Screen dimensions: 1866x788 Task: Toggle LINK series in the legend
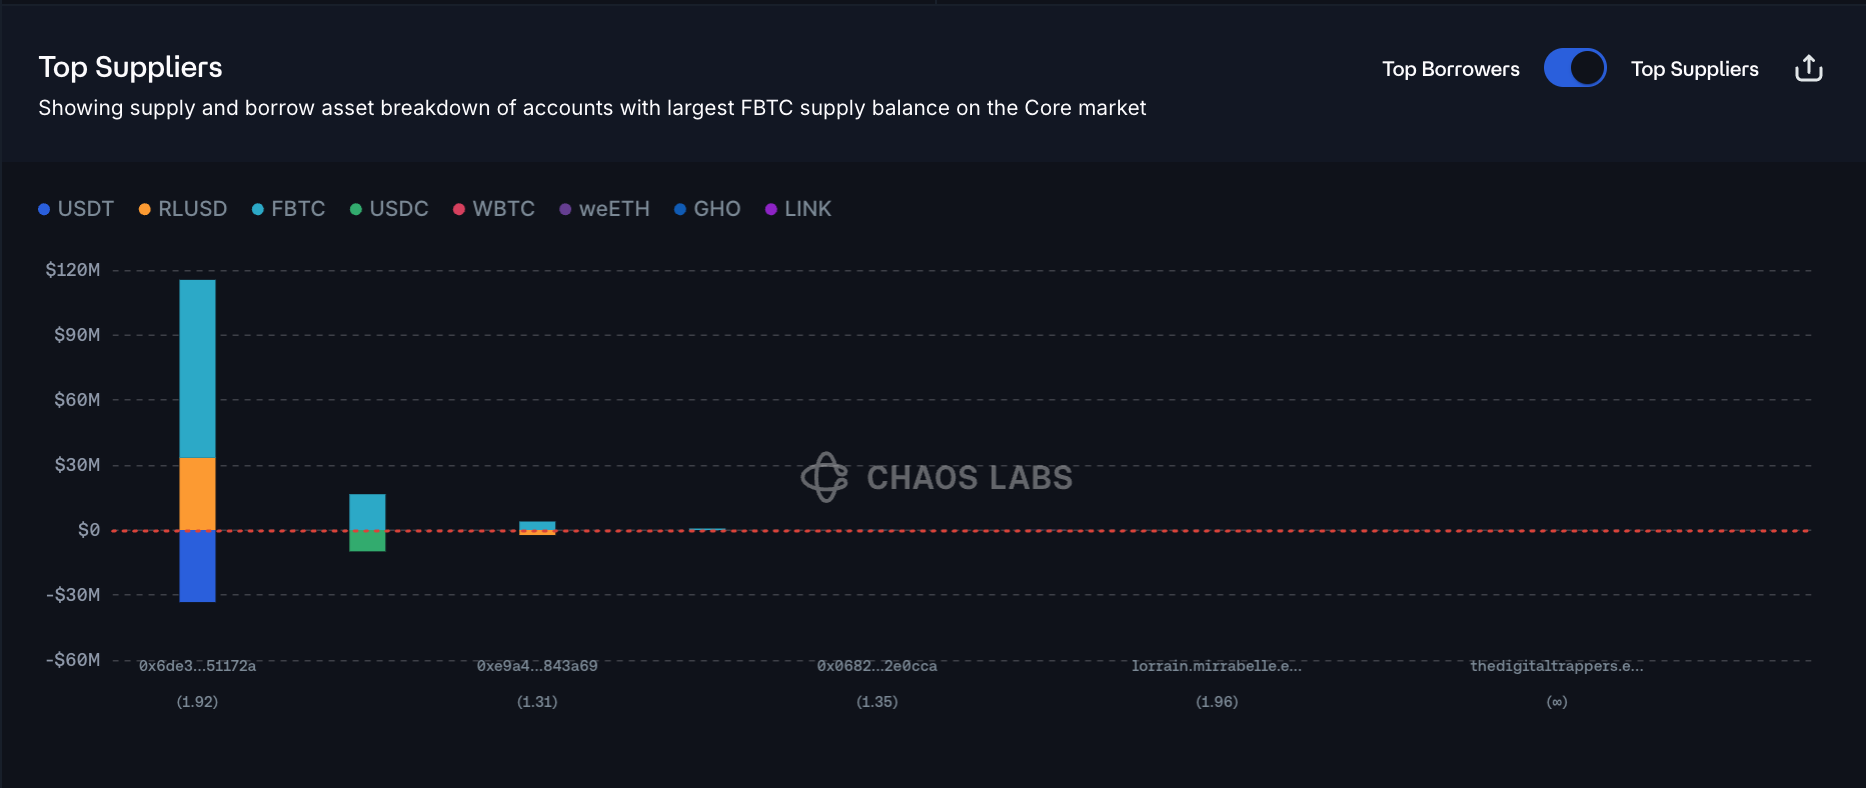coord(798,209)
